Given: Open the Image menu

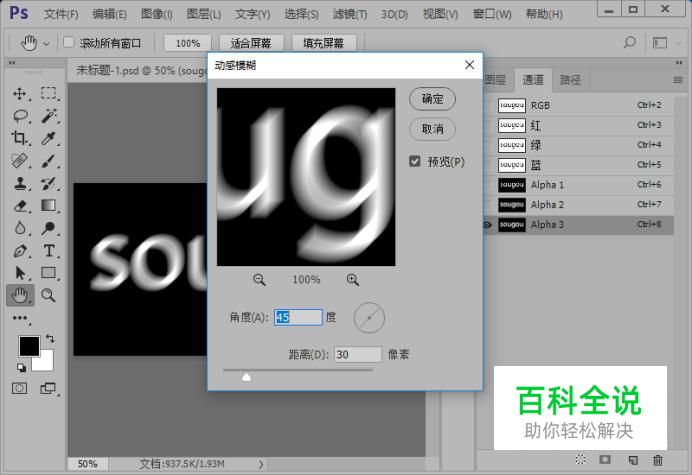Looking at the screenshot, I should 157,14.
